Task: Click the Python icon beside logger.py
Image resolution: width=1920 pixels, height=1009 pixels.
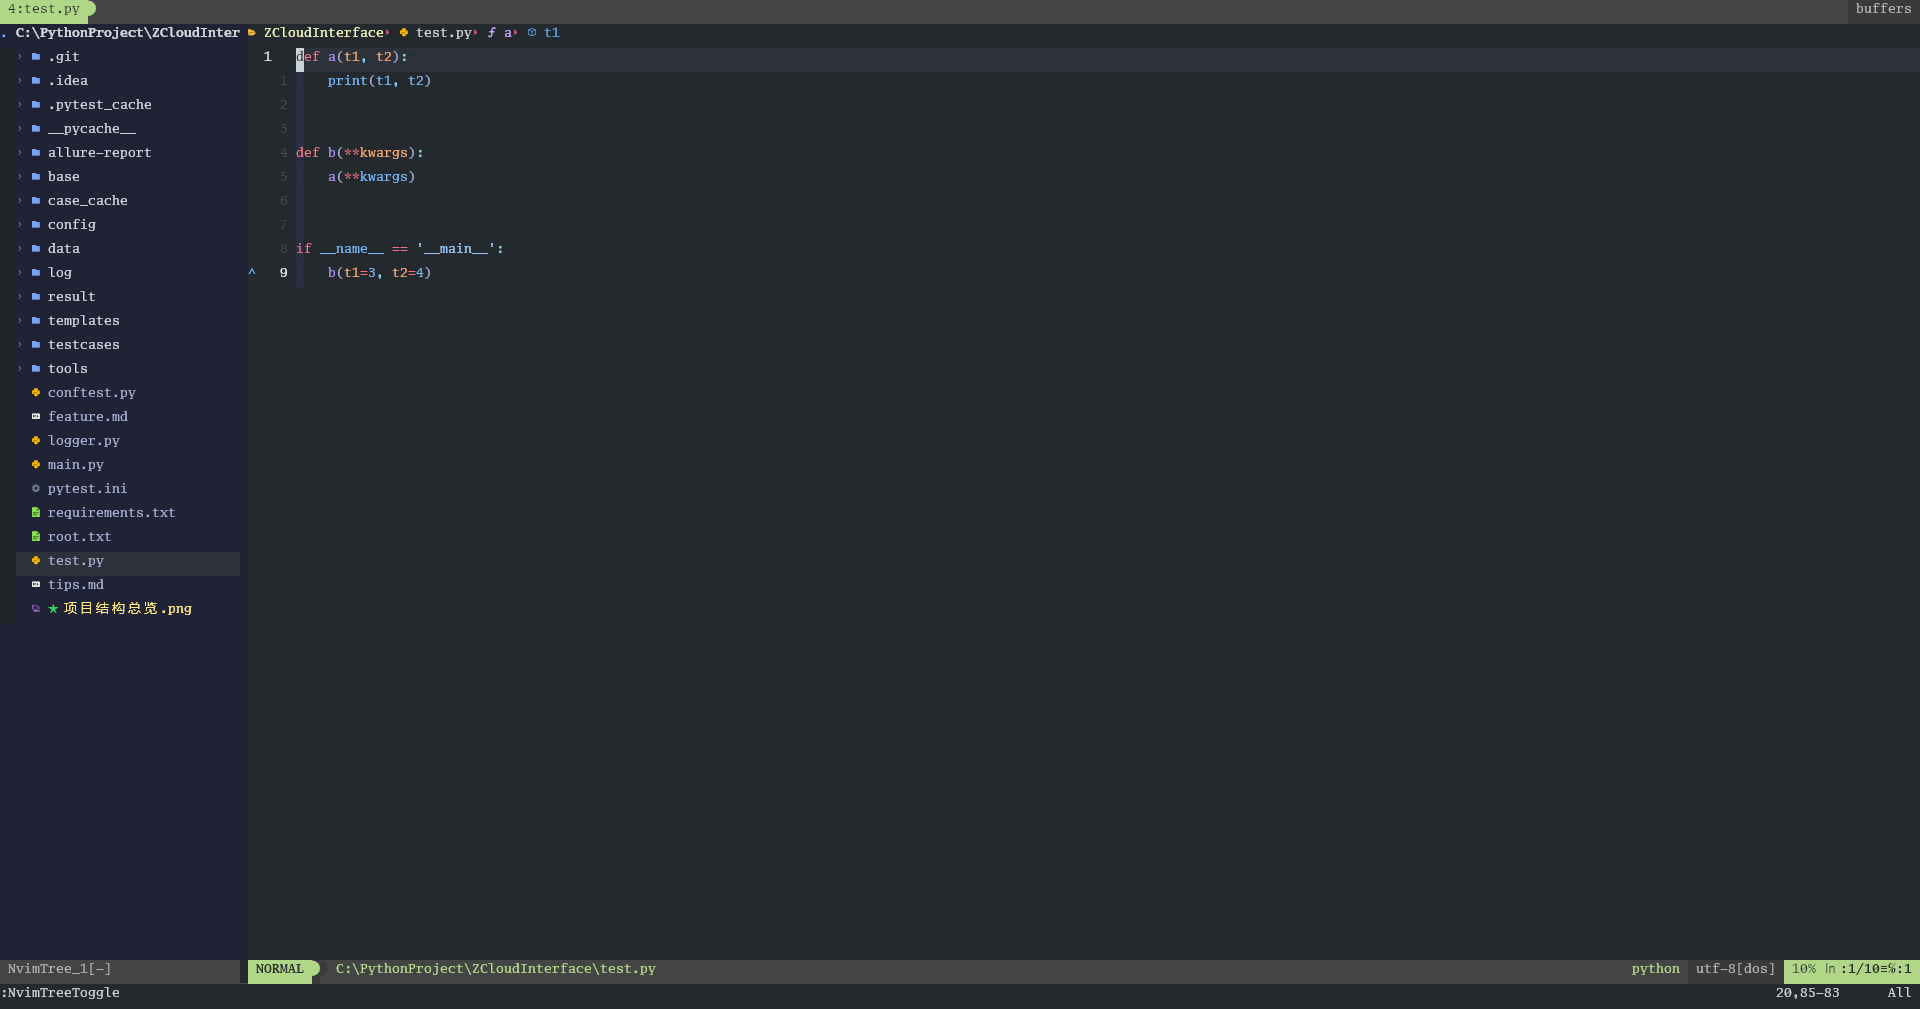Action: pos(35,441)
